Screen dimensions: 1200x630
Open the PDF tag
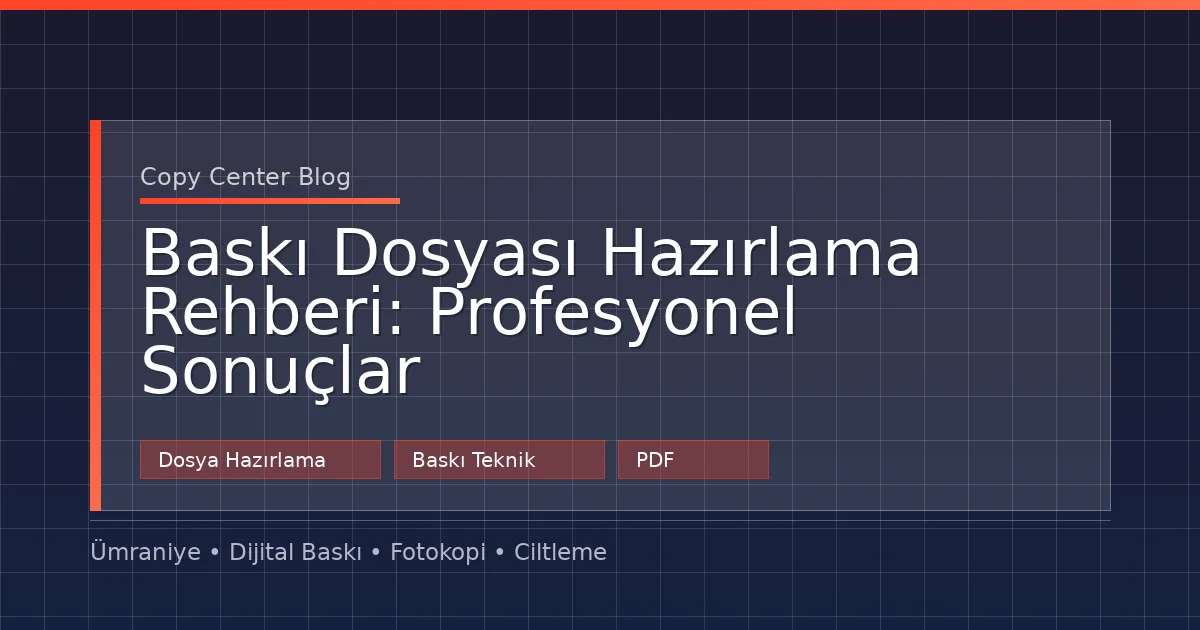tap(693, 460)
